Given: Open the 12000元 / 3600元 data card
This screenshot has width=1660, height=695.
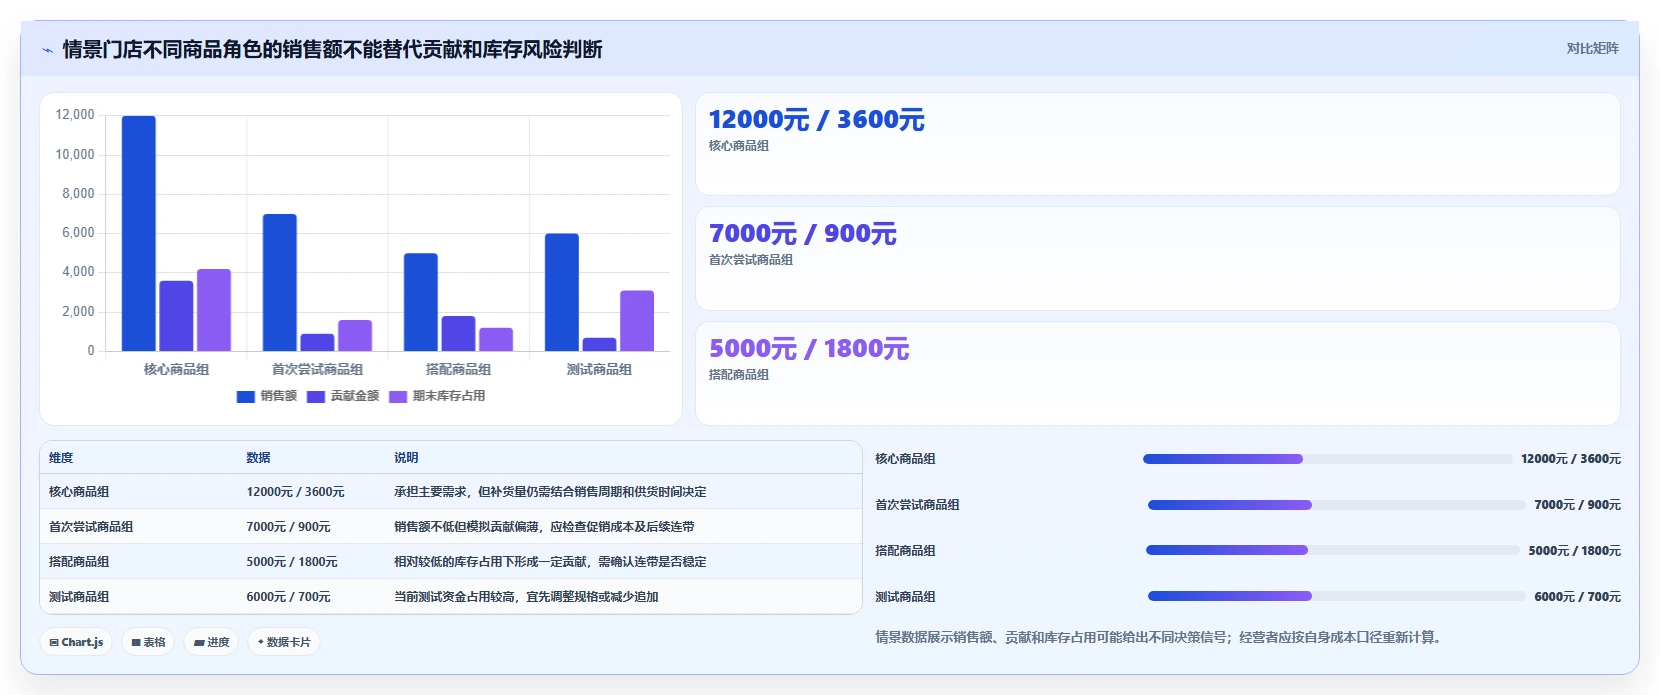Looking at the screenshot, I should (x=1157, y=144).
